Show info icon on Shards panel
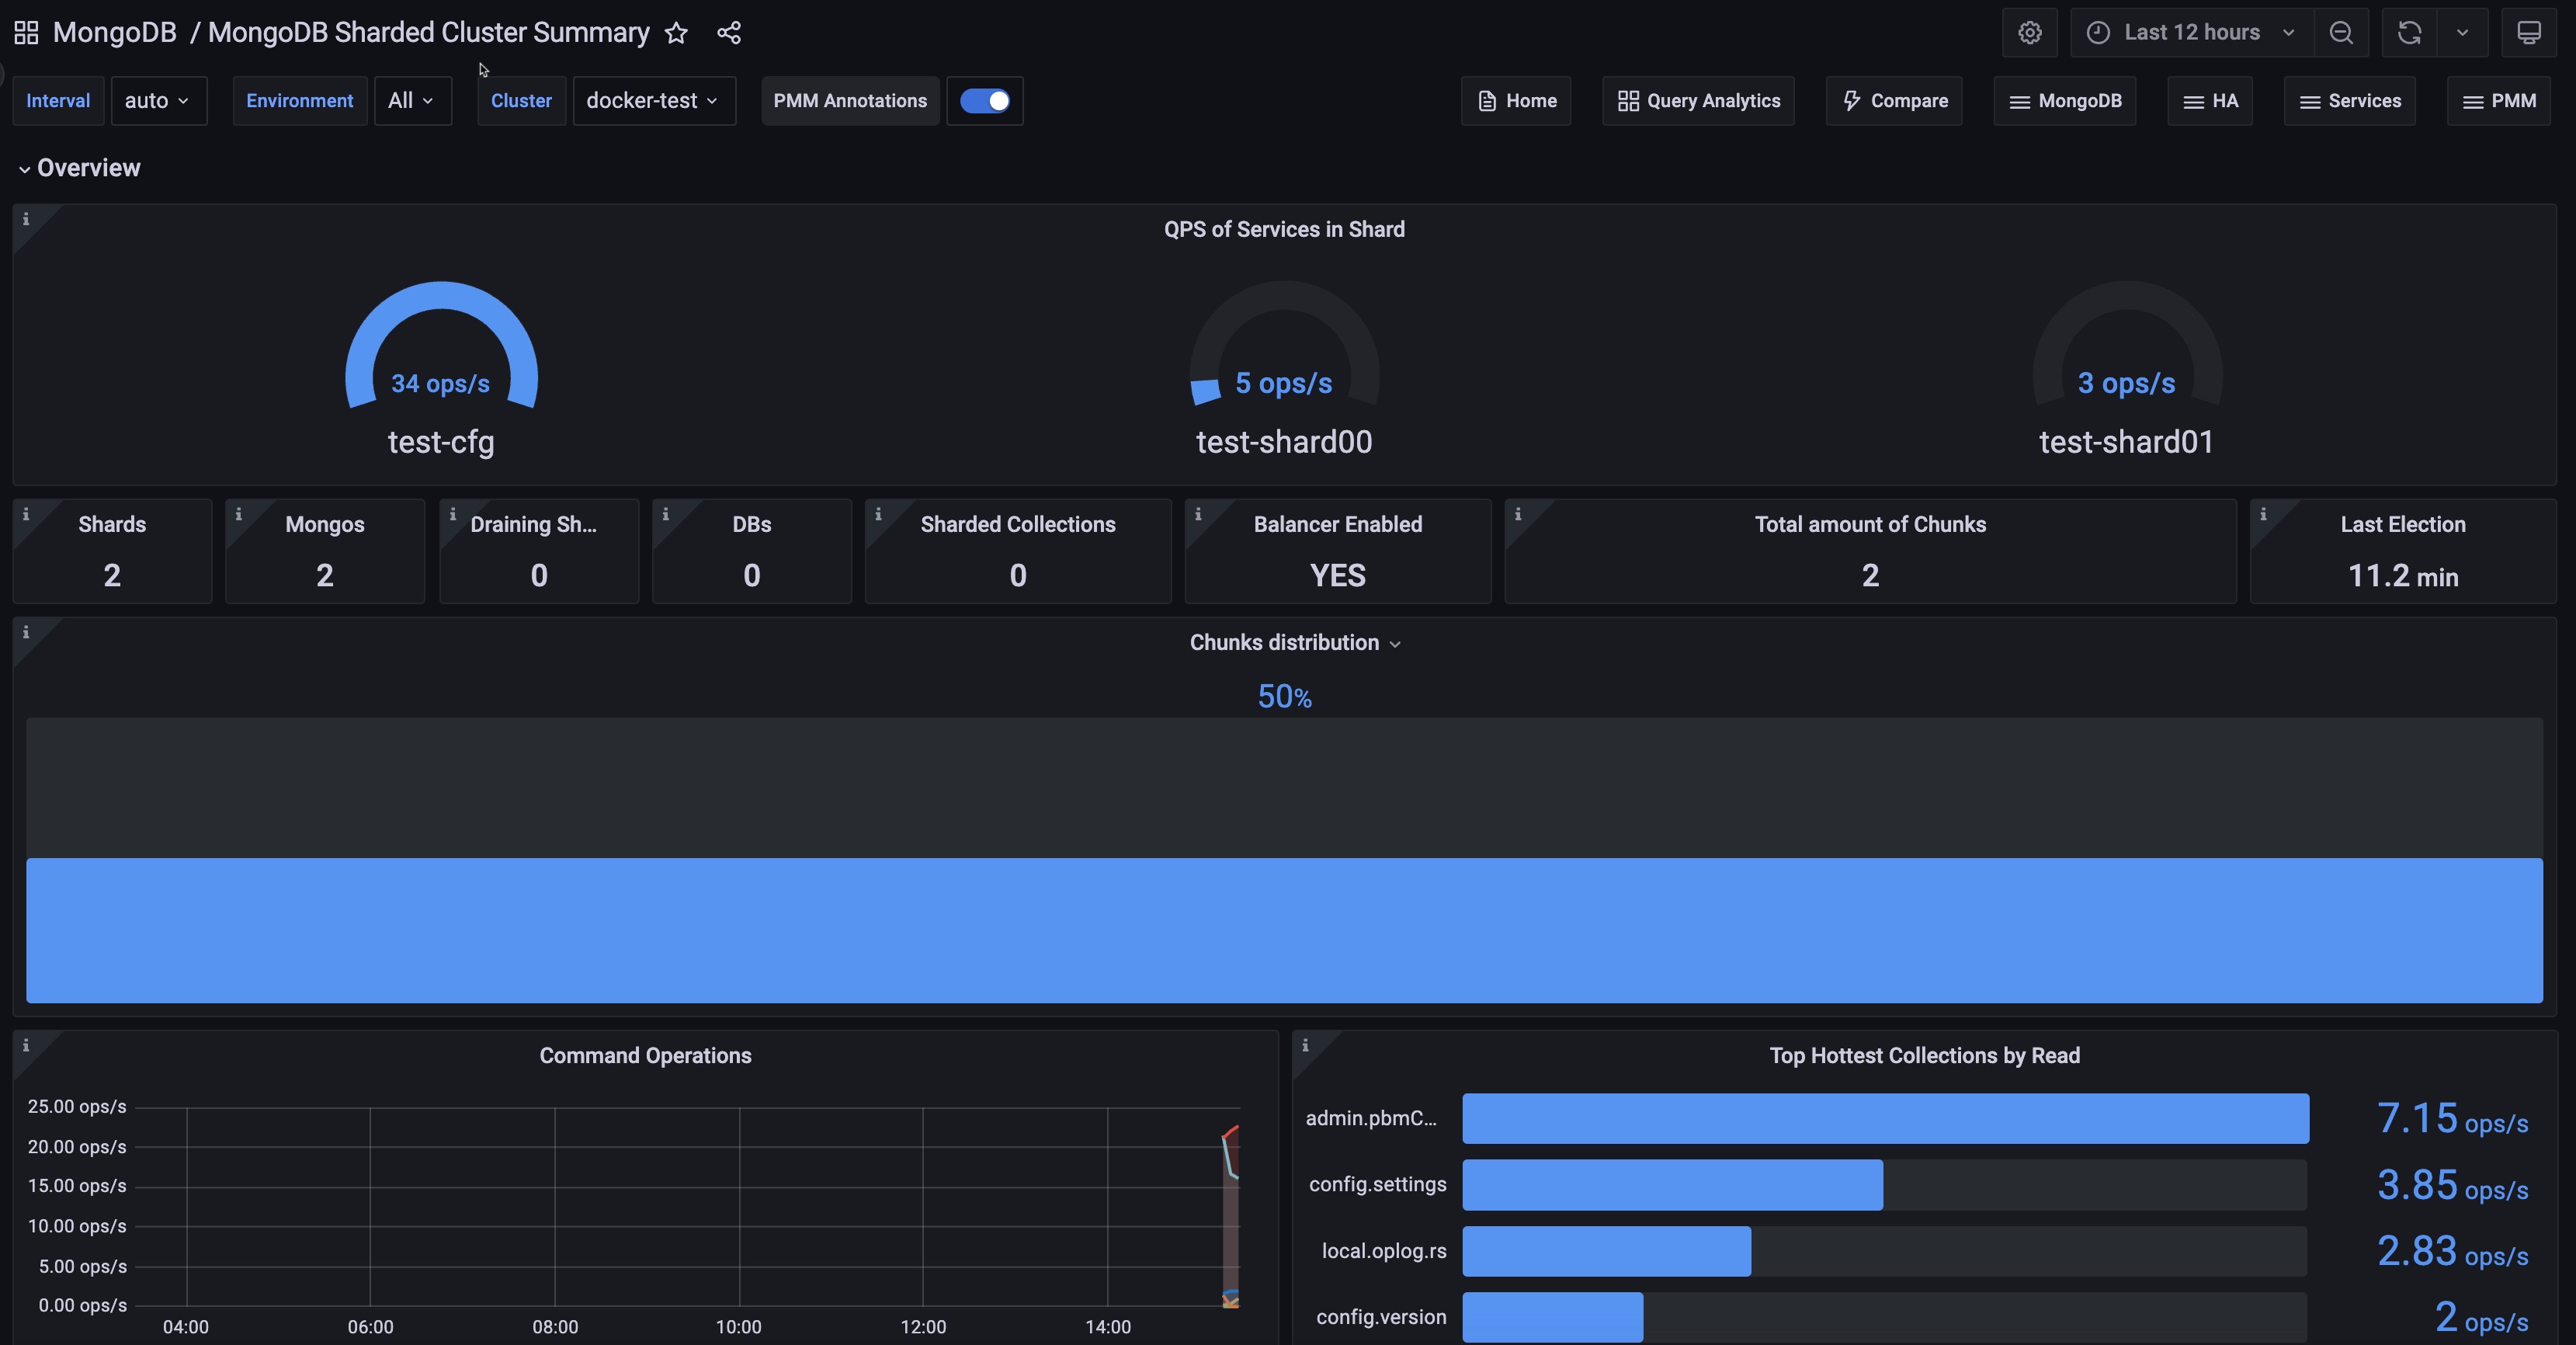Screen dimensions: 2576x1345 (26, 514)
